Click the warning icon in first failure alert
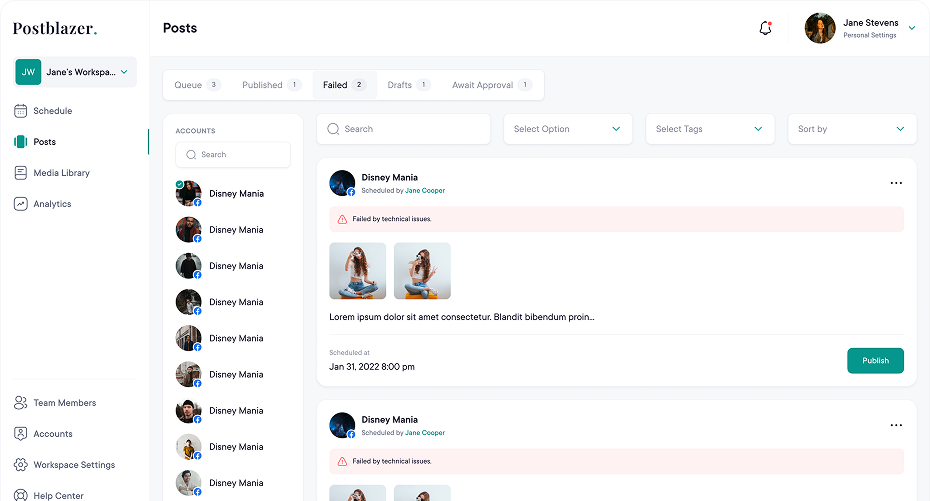The width and height of the screenshot is (930, 501). coord(342,219)
